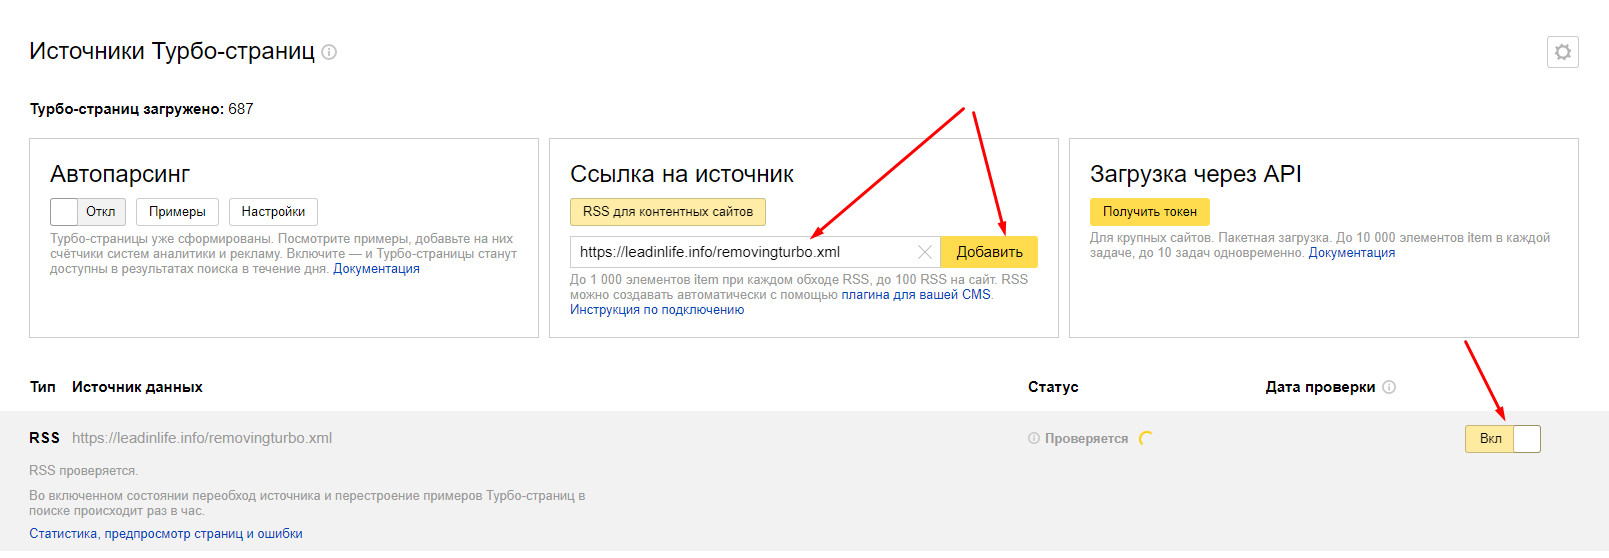This screenshot has width=1609, height=558.
Task: Open Статистика, предпросмотр страниц и ошибки link
Action: click(166, 534)
